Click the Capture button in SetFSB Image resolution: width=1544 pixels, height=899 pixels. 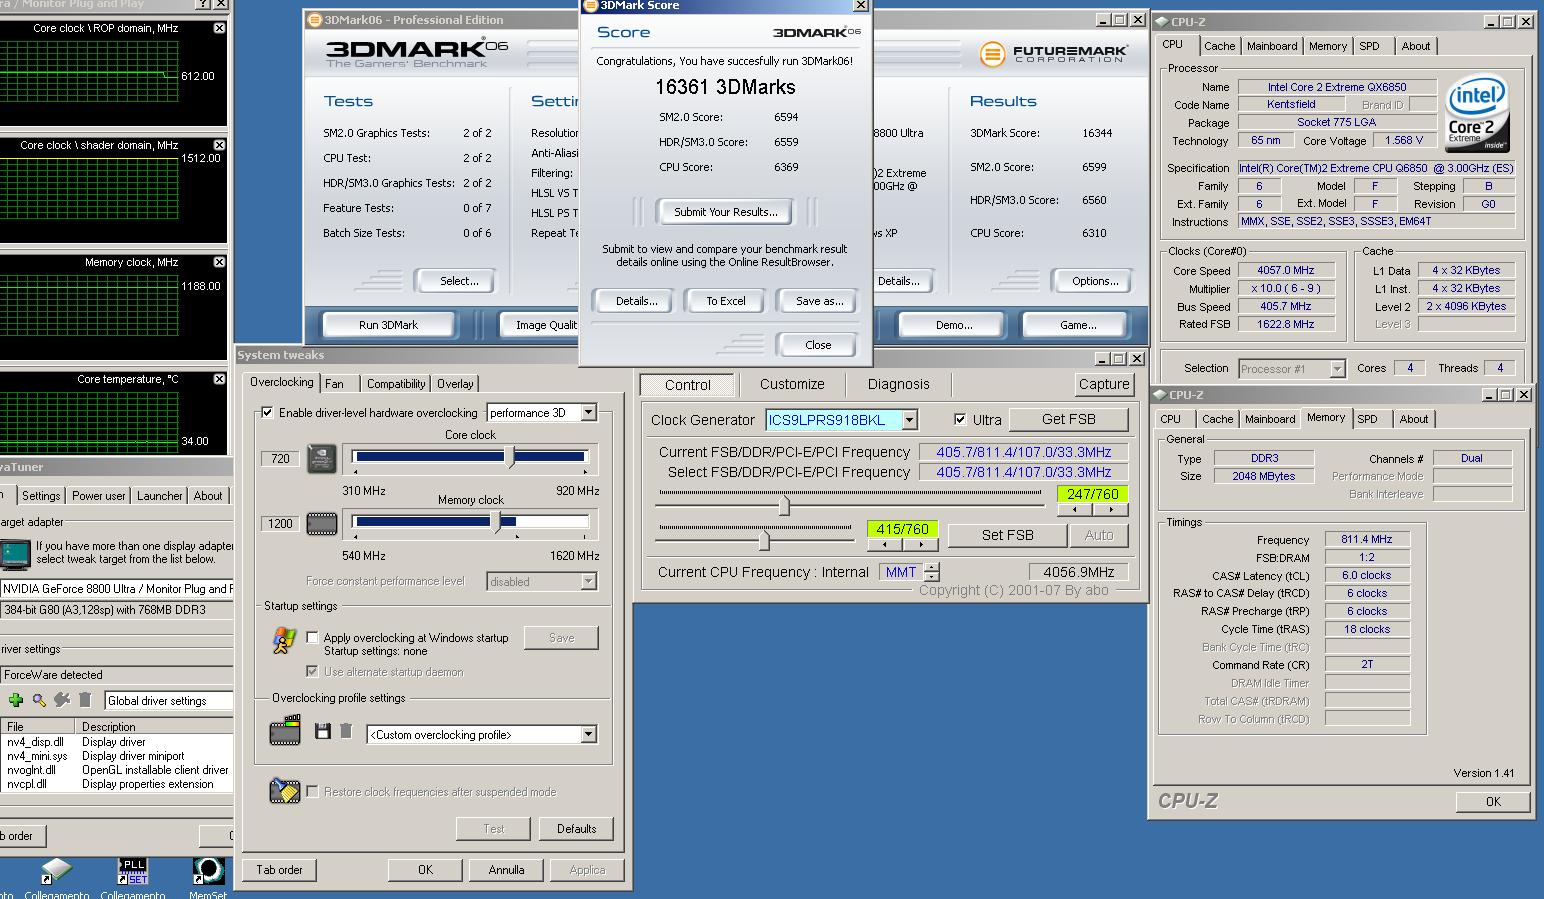1104,384
